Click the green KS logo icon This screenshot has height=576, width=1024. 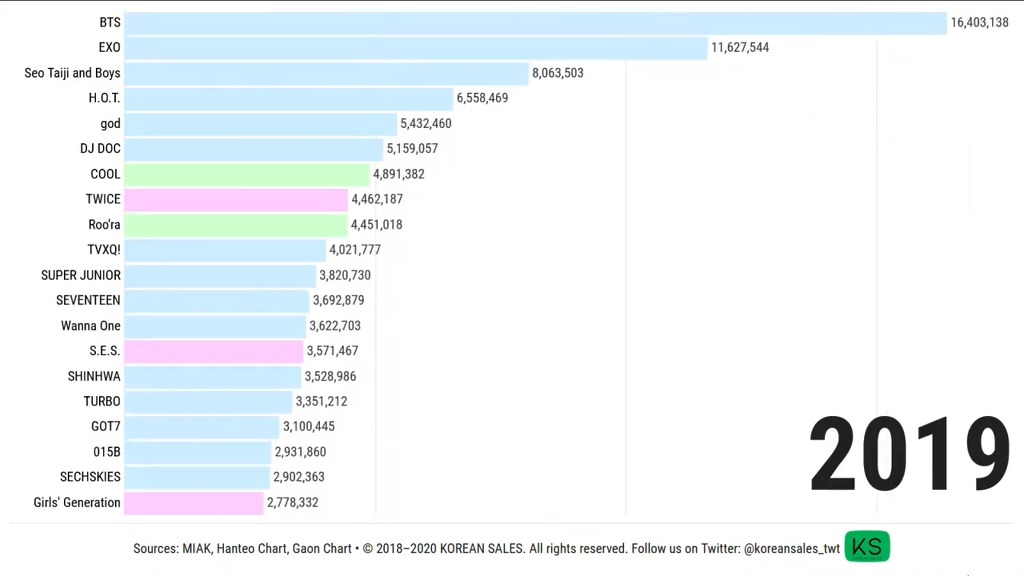[x=867, y=546]
